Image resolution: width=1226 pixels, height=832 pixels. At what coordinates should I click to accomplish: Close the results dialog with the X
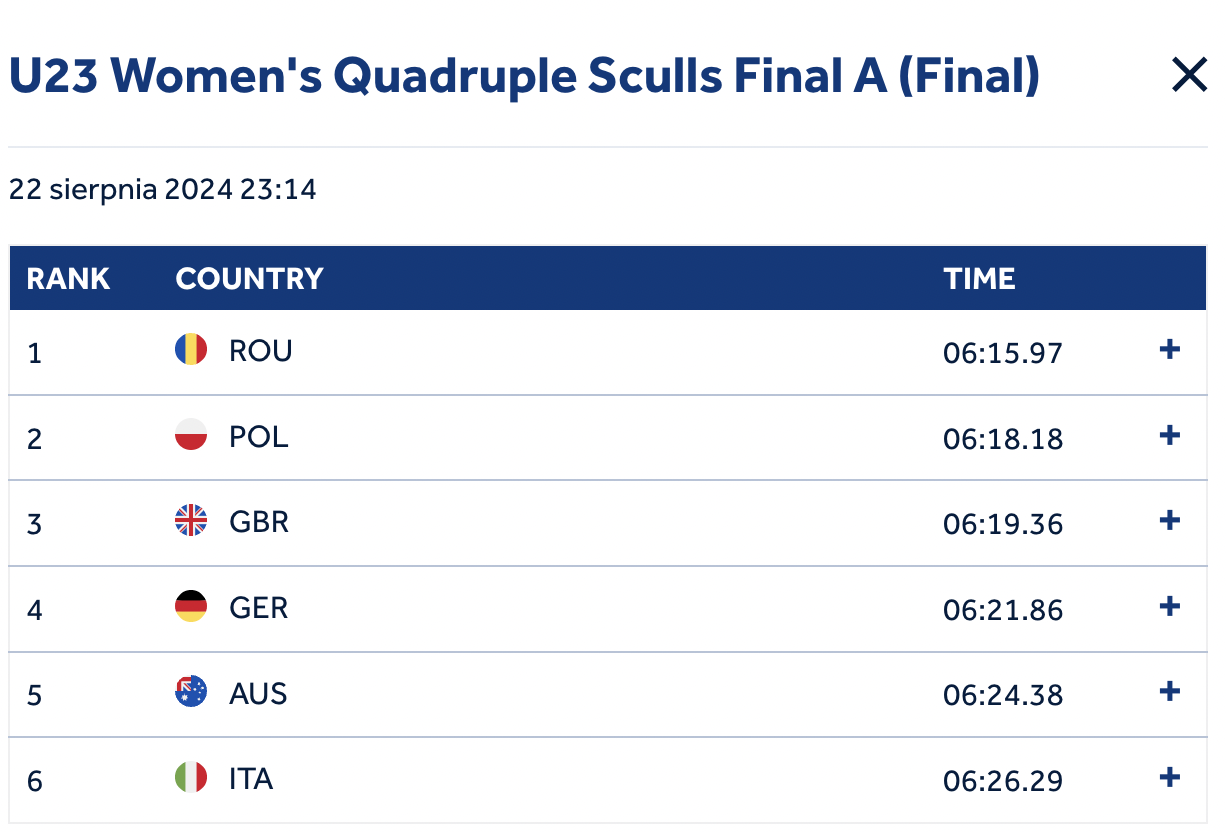coord(1189,75)
